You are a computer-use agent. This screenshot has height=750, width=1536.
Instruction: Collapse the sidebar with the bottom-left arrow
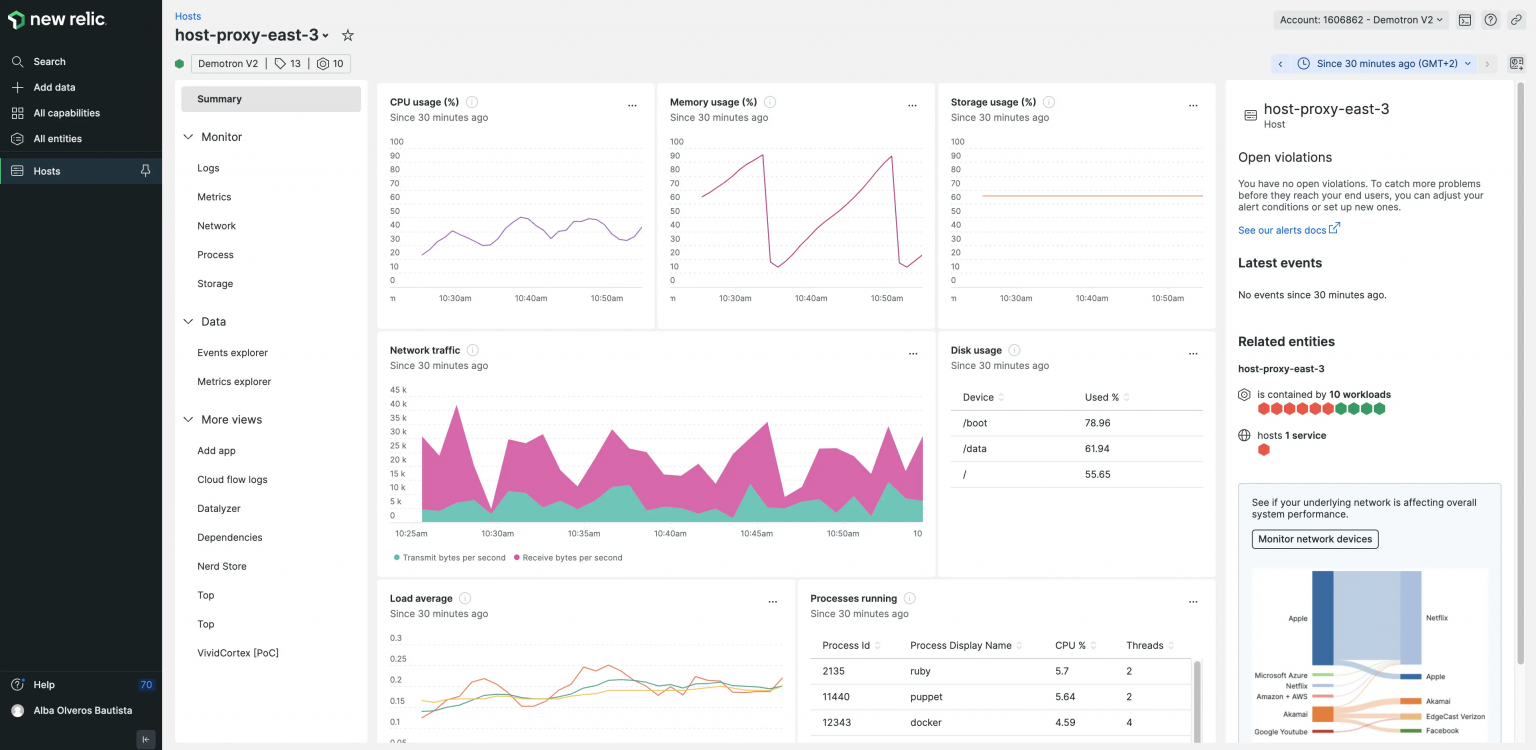[x=146, y=738]
